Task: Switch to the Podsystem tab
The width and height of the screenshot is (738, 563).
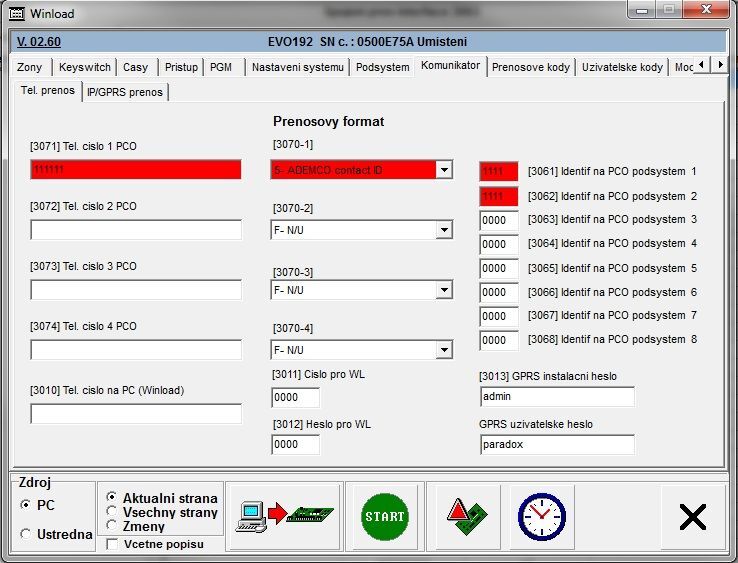Action: coord(382,67)
